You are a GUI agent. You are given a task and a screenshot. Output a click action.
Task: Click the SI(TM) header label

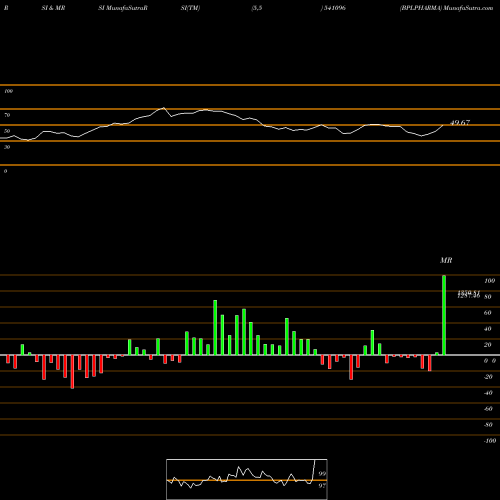tap(190, 8)
